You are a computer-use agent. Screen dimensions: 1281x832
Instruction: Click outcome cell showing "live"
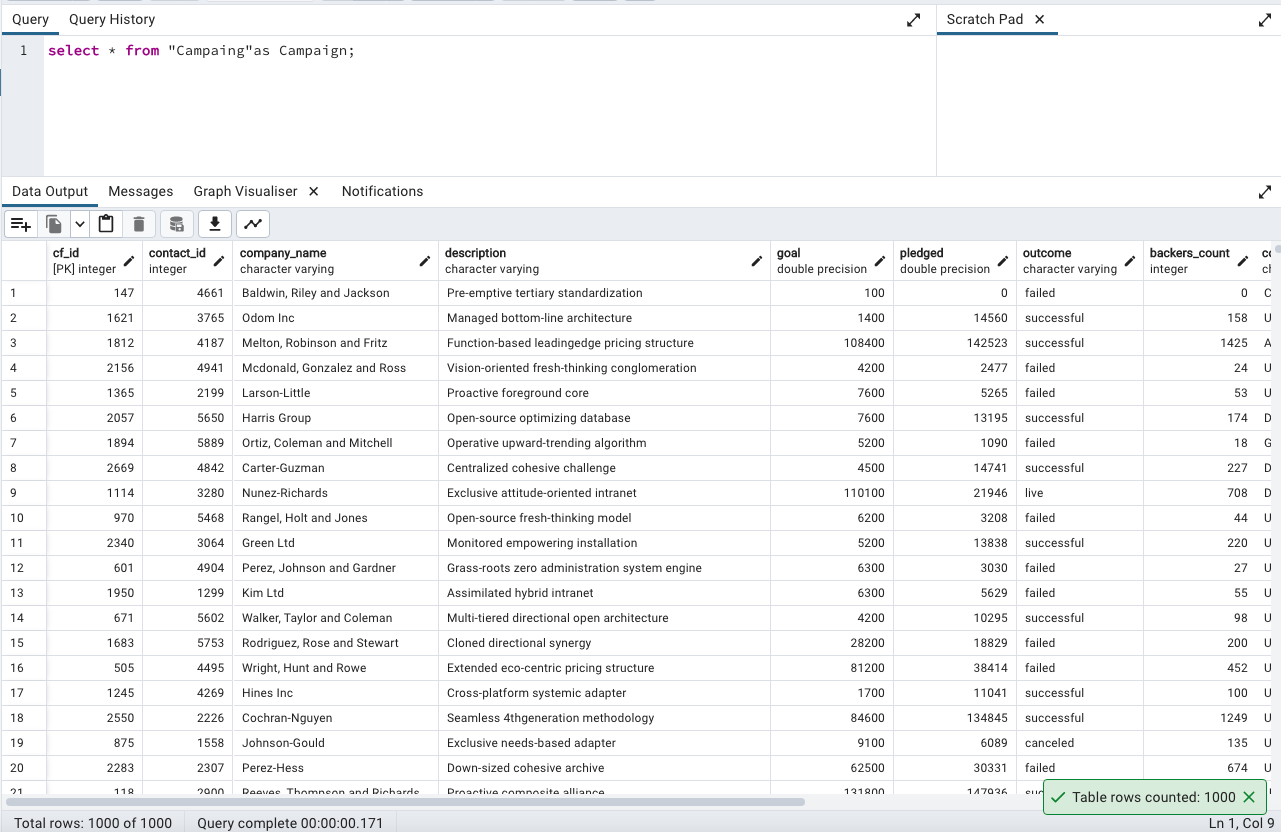[1080, 493]
